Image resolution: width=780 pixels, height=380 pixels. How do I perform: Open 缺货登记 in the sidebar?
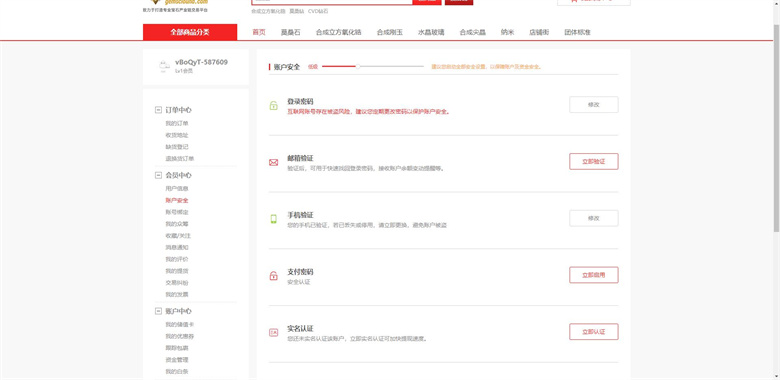click(x=177, y=147)
